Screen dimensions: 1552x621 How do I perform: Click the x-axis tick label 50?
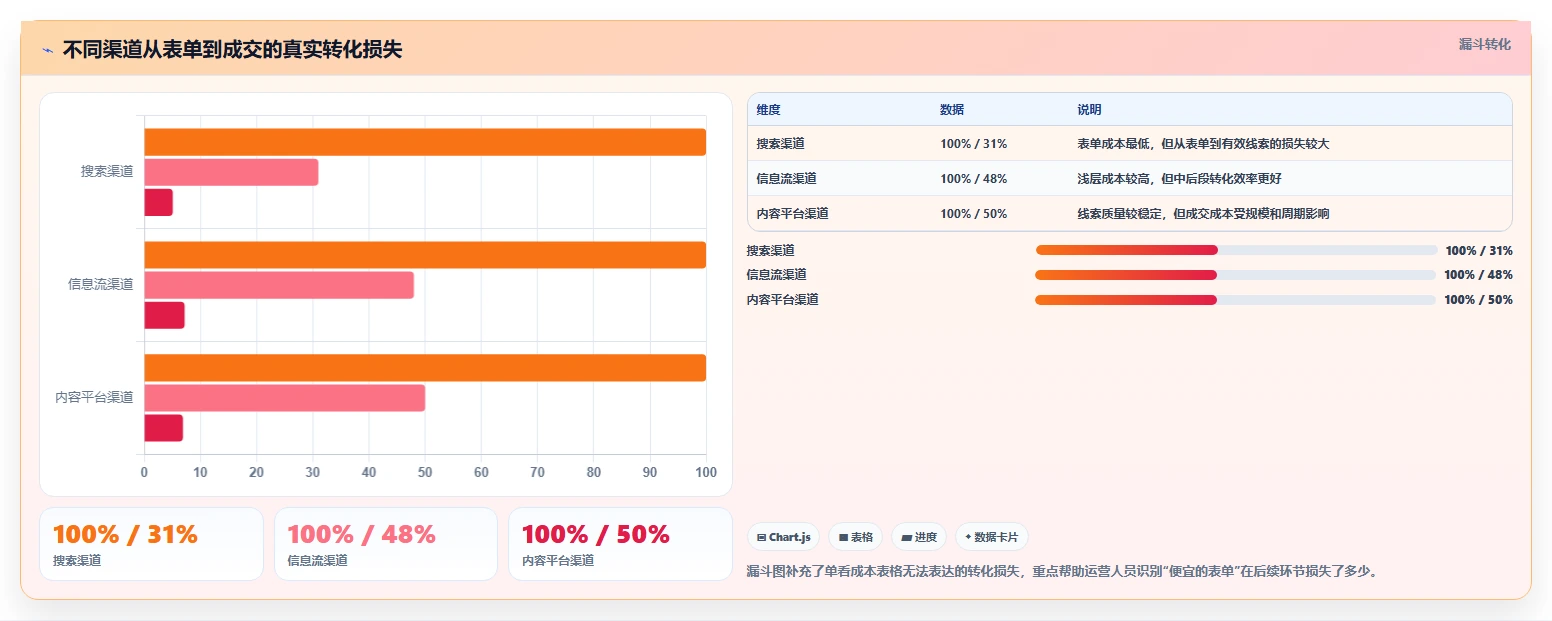point(425,472)
